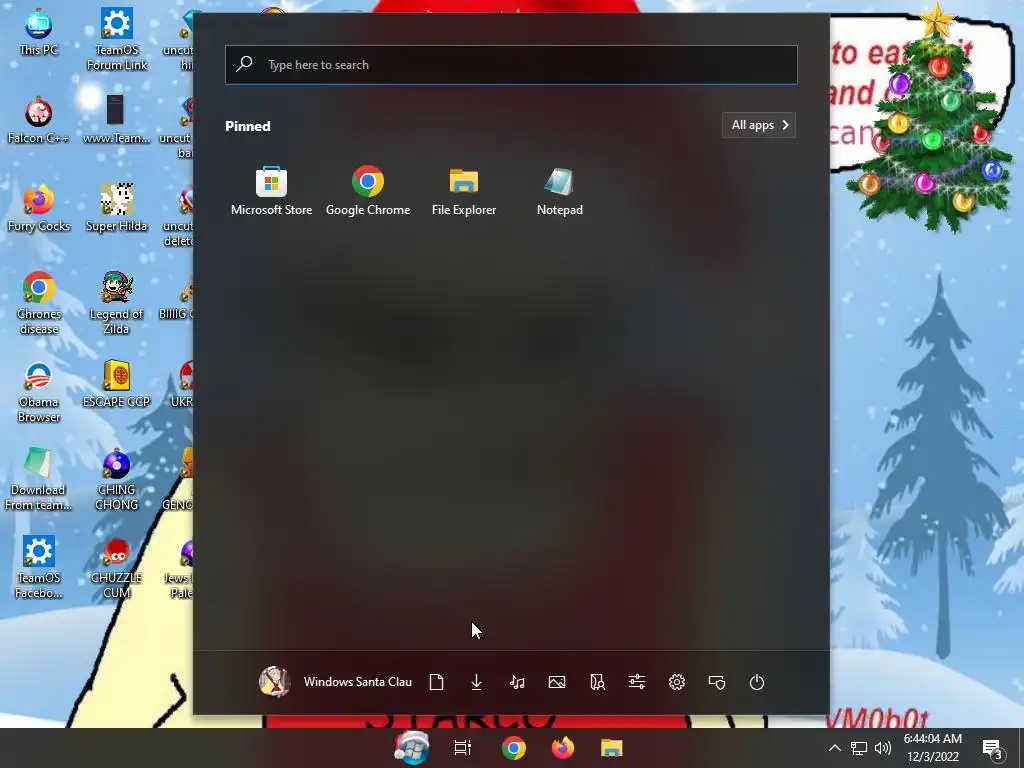The width and height of the screenshot is (1024, 768).
Task: Launch Chrome from the taskbar
Action: tap(514, 748)
